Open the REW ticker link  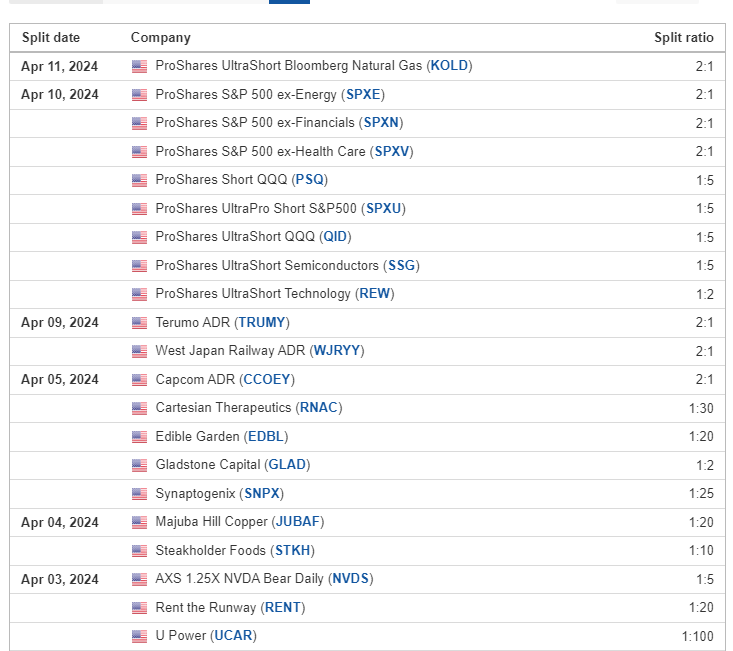pyautogui.click(x=374, y=293)
